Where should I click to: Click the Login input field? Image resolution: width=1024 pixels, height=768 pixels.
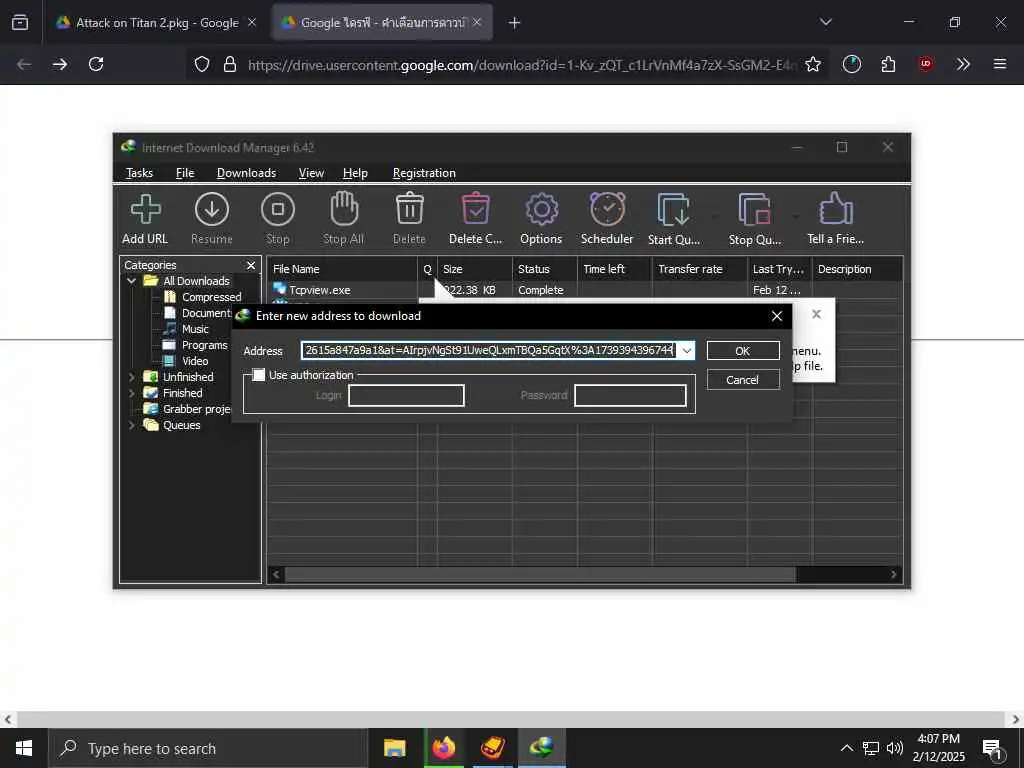point(406,395)
